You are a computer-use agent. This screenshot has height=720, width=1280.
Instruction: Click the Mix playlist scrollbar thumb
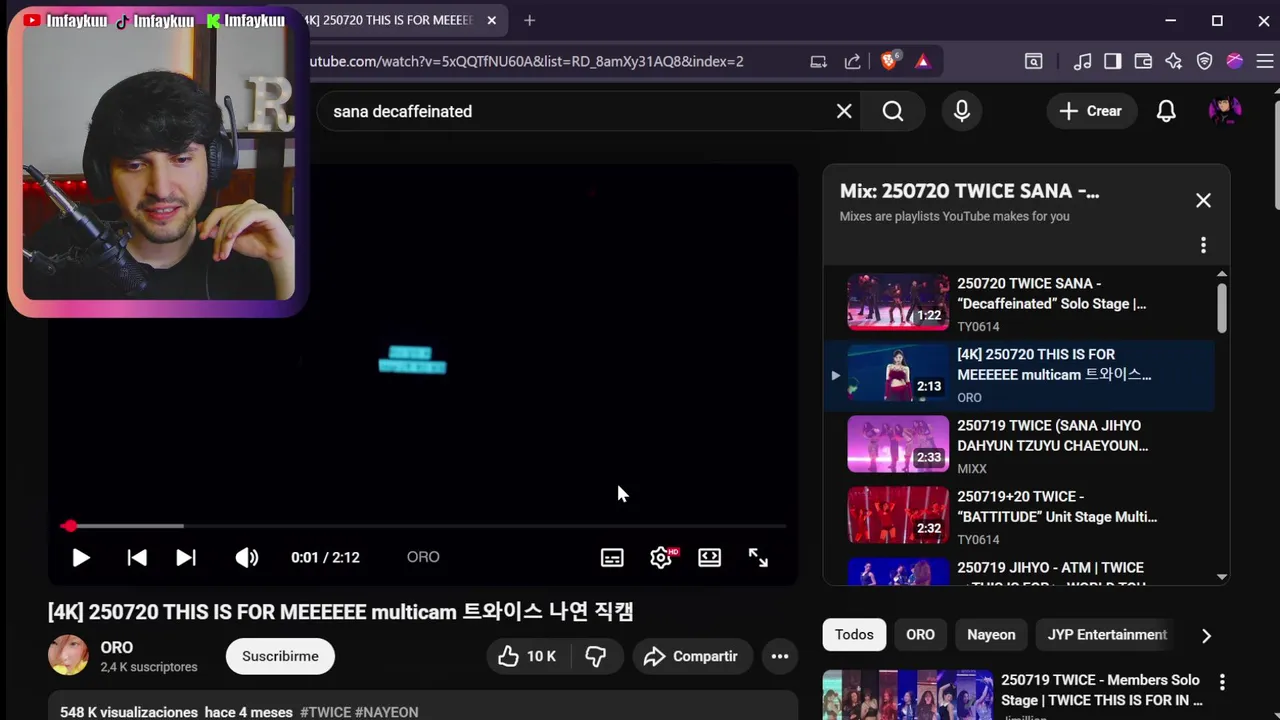coord(1222,308)
